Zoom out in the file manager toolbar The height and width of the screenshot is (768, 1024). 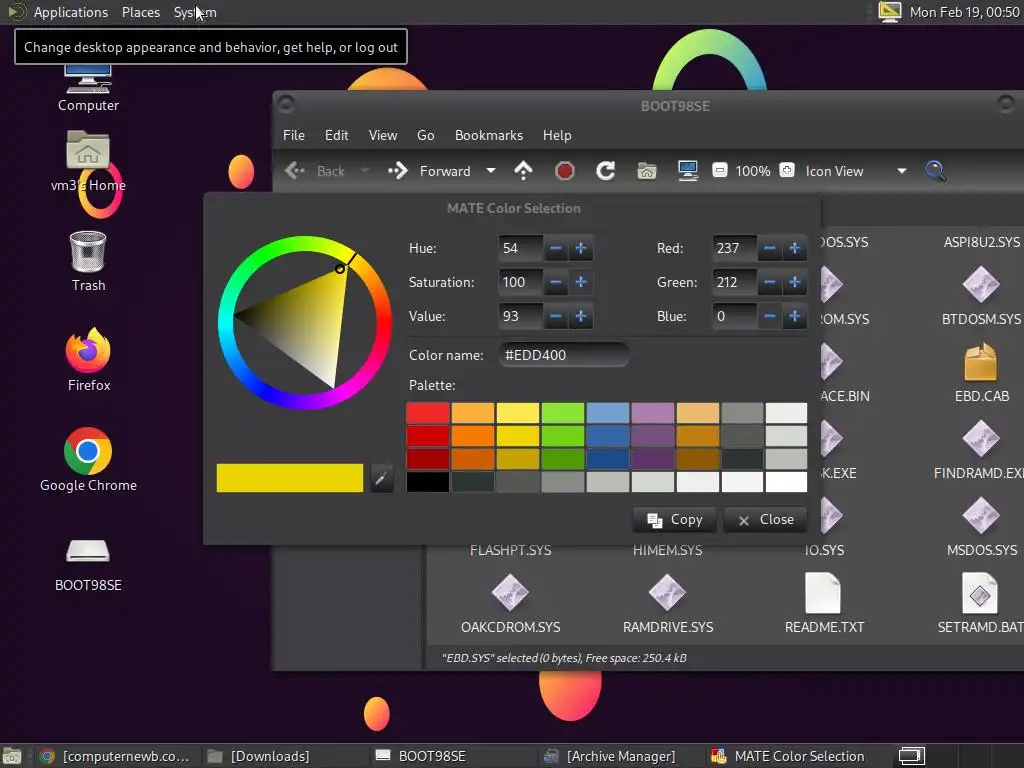point(719,170)
